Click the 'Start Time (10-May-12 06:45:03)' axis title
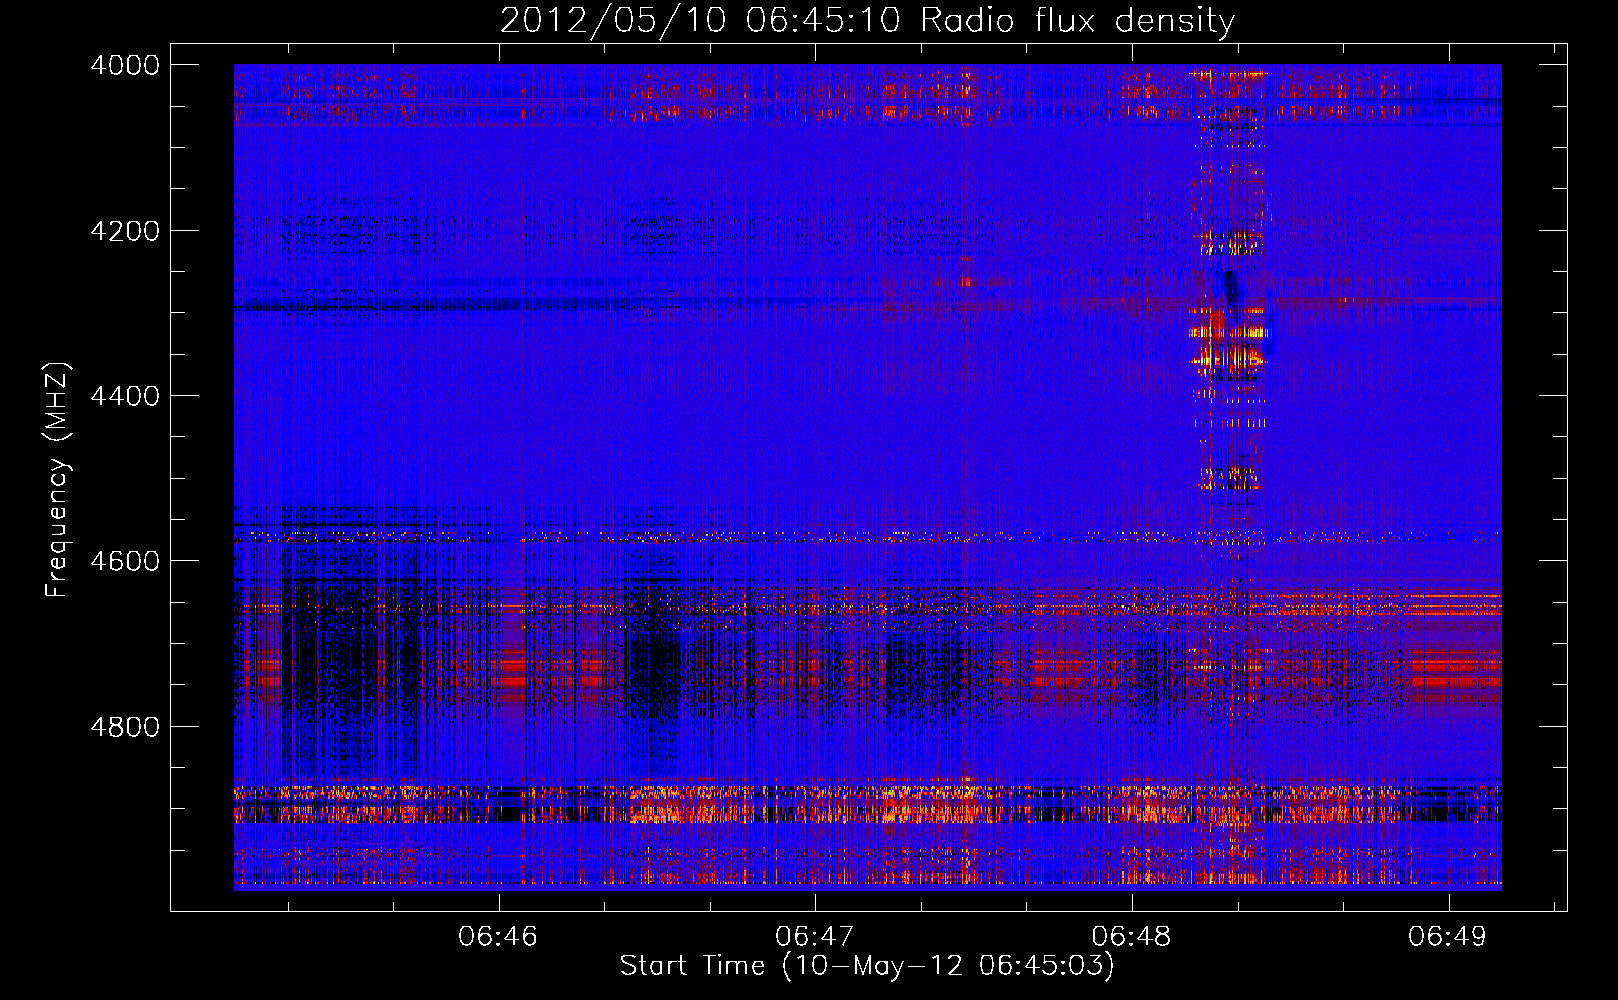The width and height of the screenshot is (1618, 1000). point(867,966)
